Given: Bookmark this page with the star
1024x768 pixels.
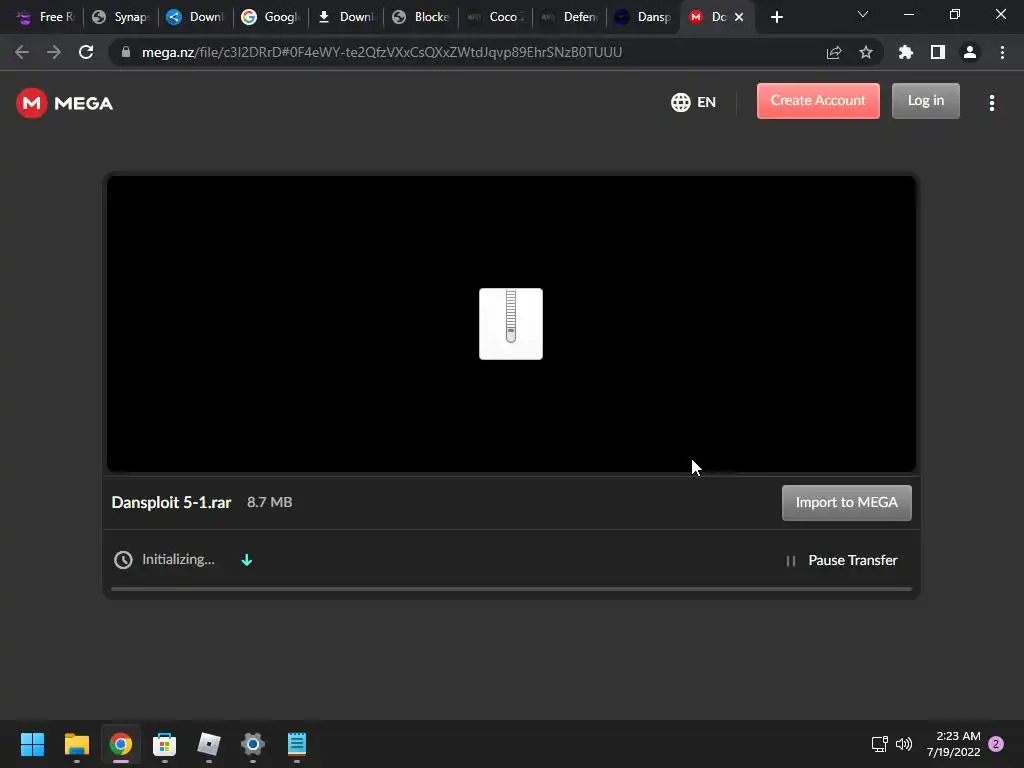Looking at the screenshot, I should click(x=865, y=52).
